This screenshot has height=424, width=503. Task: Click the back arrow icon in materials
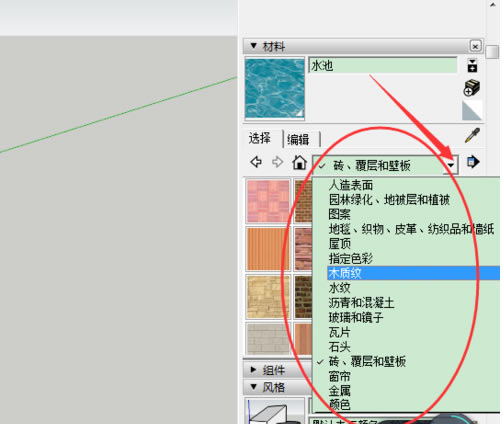pyautogui.click(x=256, y=162)
